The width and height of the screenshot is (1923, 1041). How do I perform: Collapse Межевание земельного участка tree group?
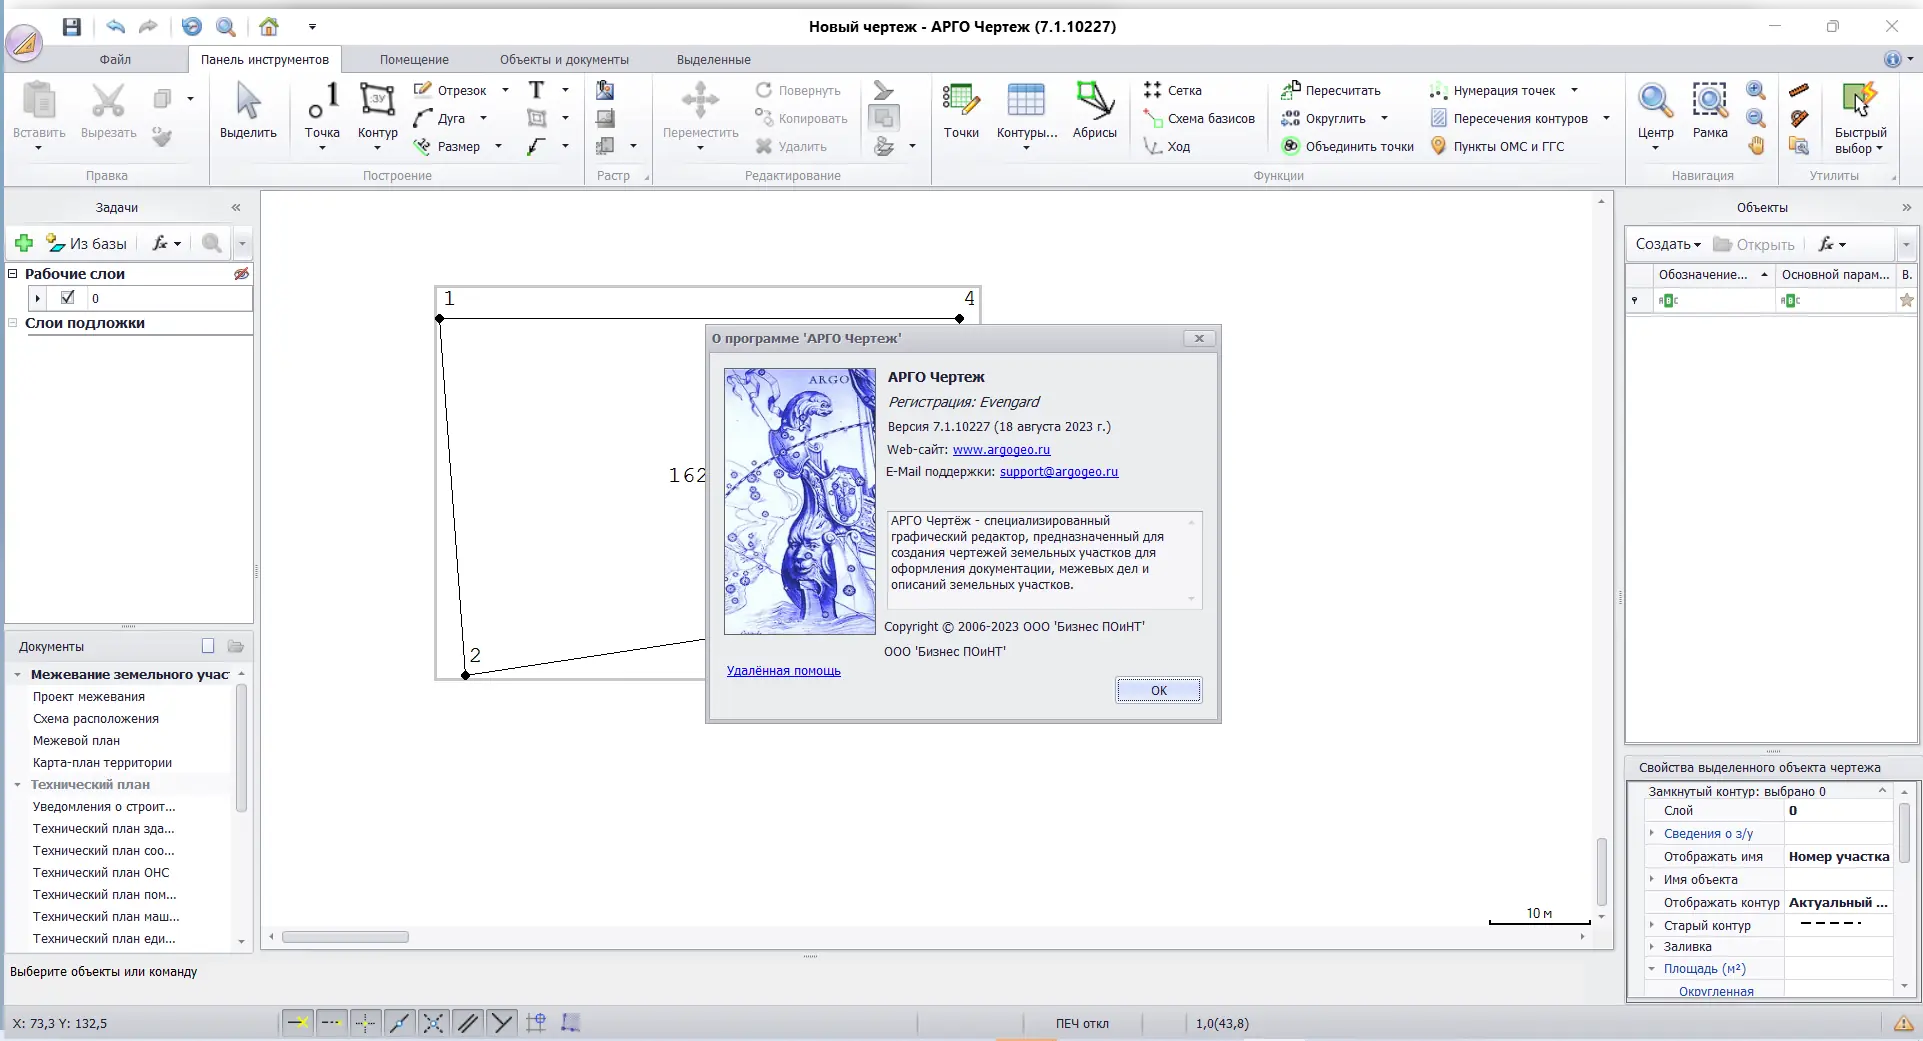pos(17,675)
